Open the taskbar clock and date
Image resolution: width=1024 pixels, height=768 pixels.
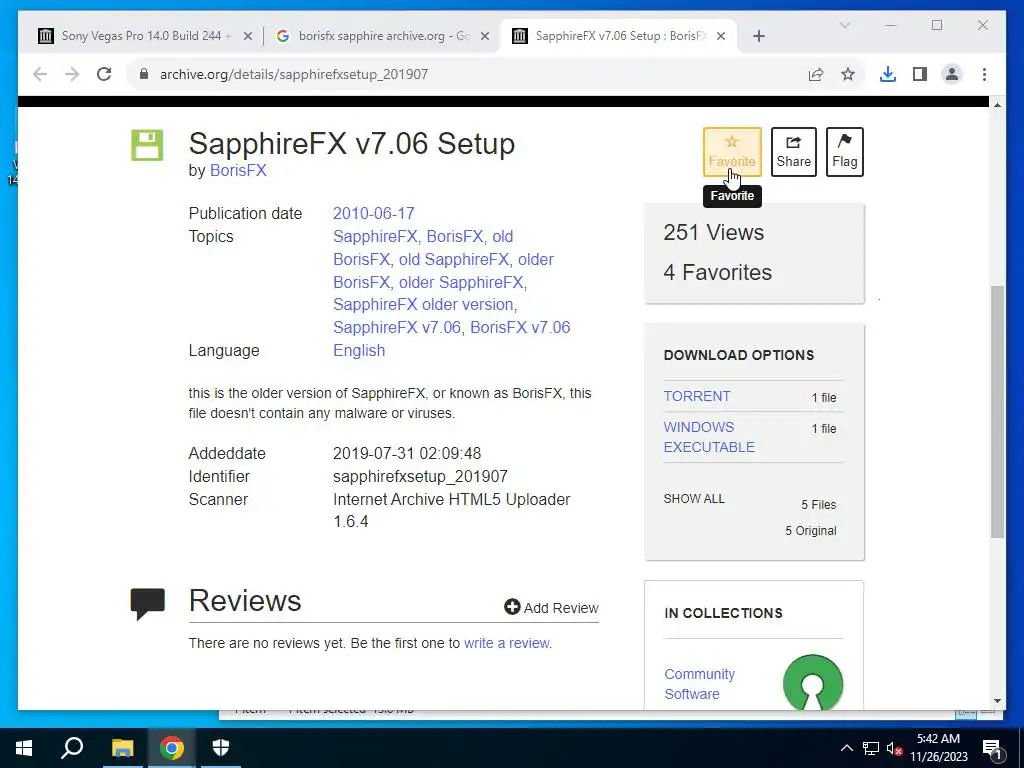point(938,748)
